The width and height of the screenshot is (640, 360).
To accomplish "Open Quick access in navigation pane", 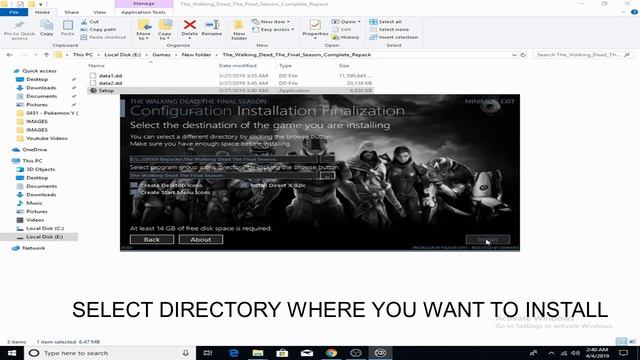I will pos(39,71).
